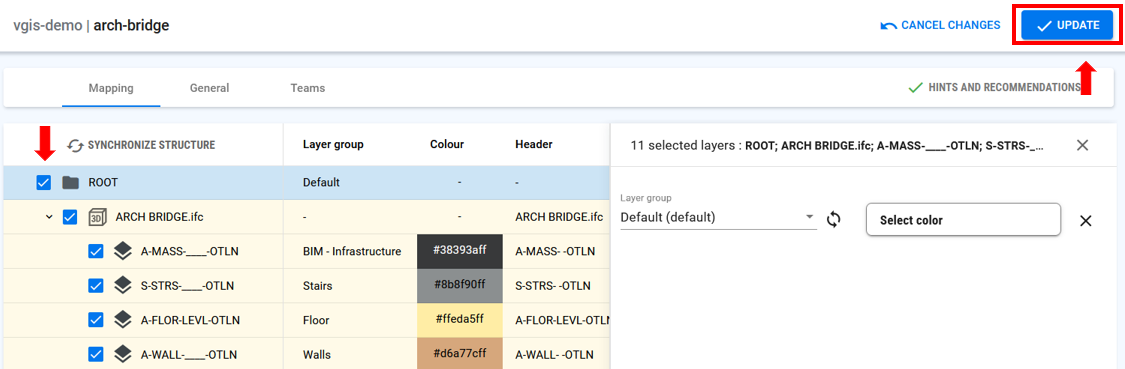1125x369 pixels.
Task: Open Hints and Recommendations
Action: click(994, 88)
